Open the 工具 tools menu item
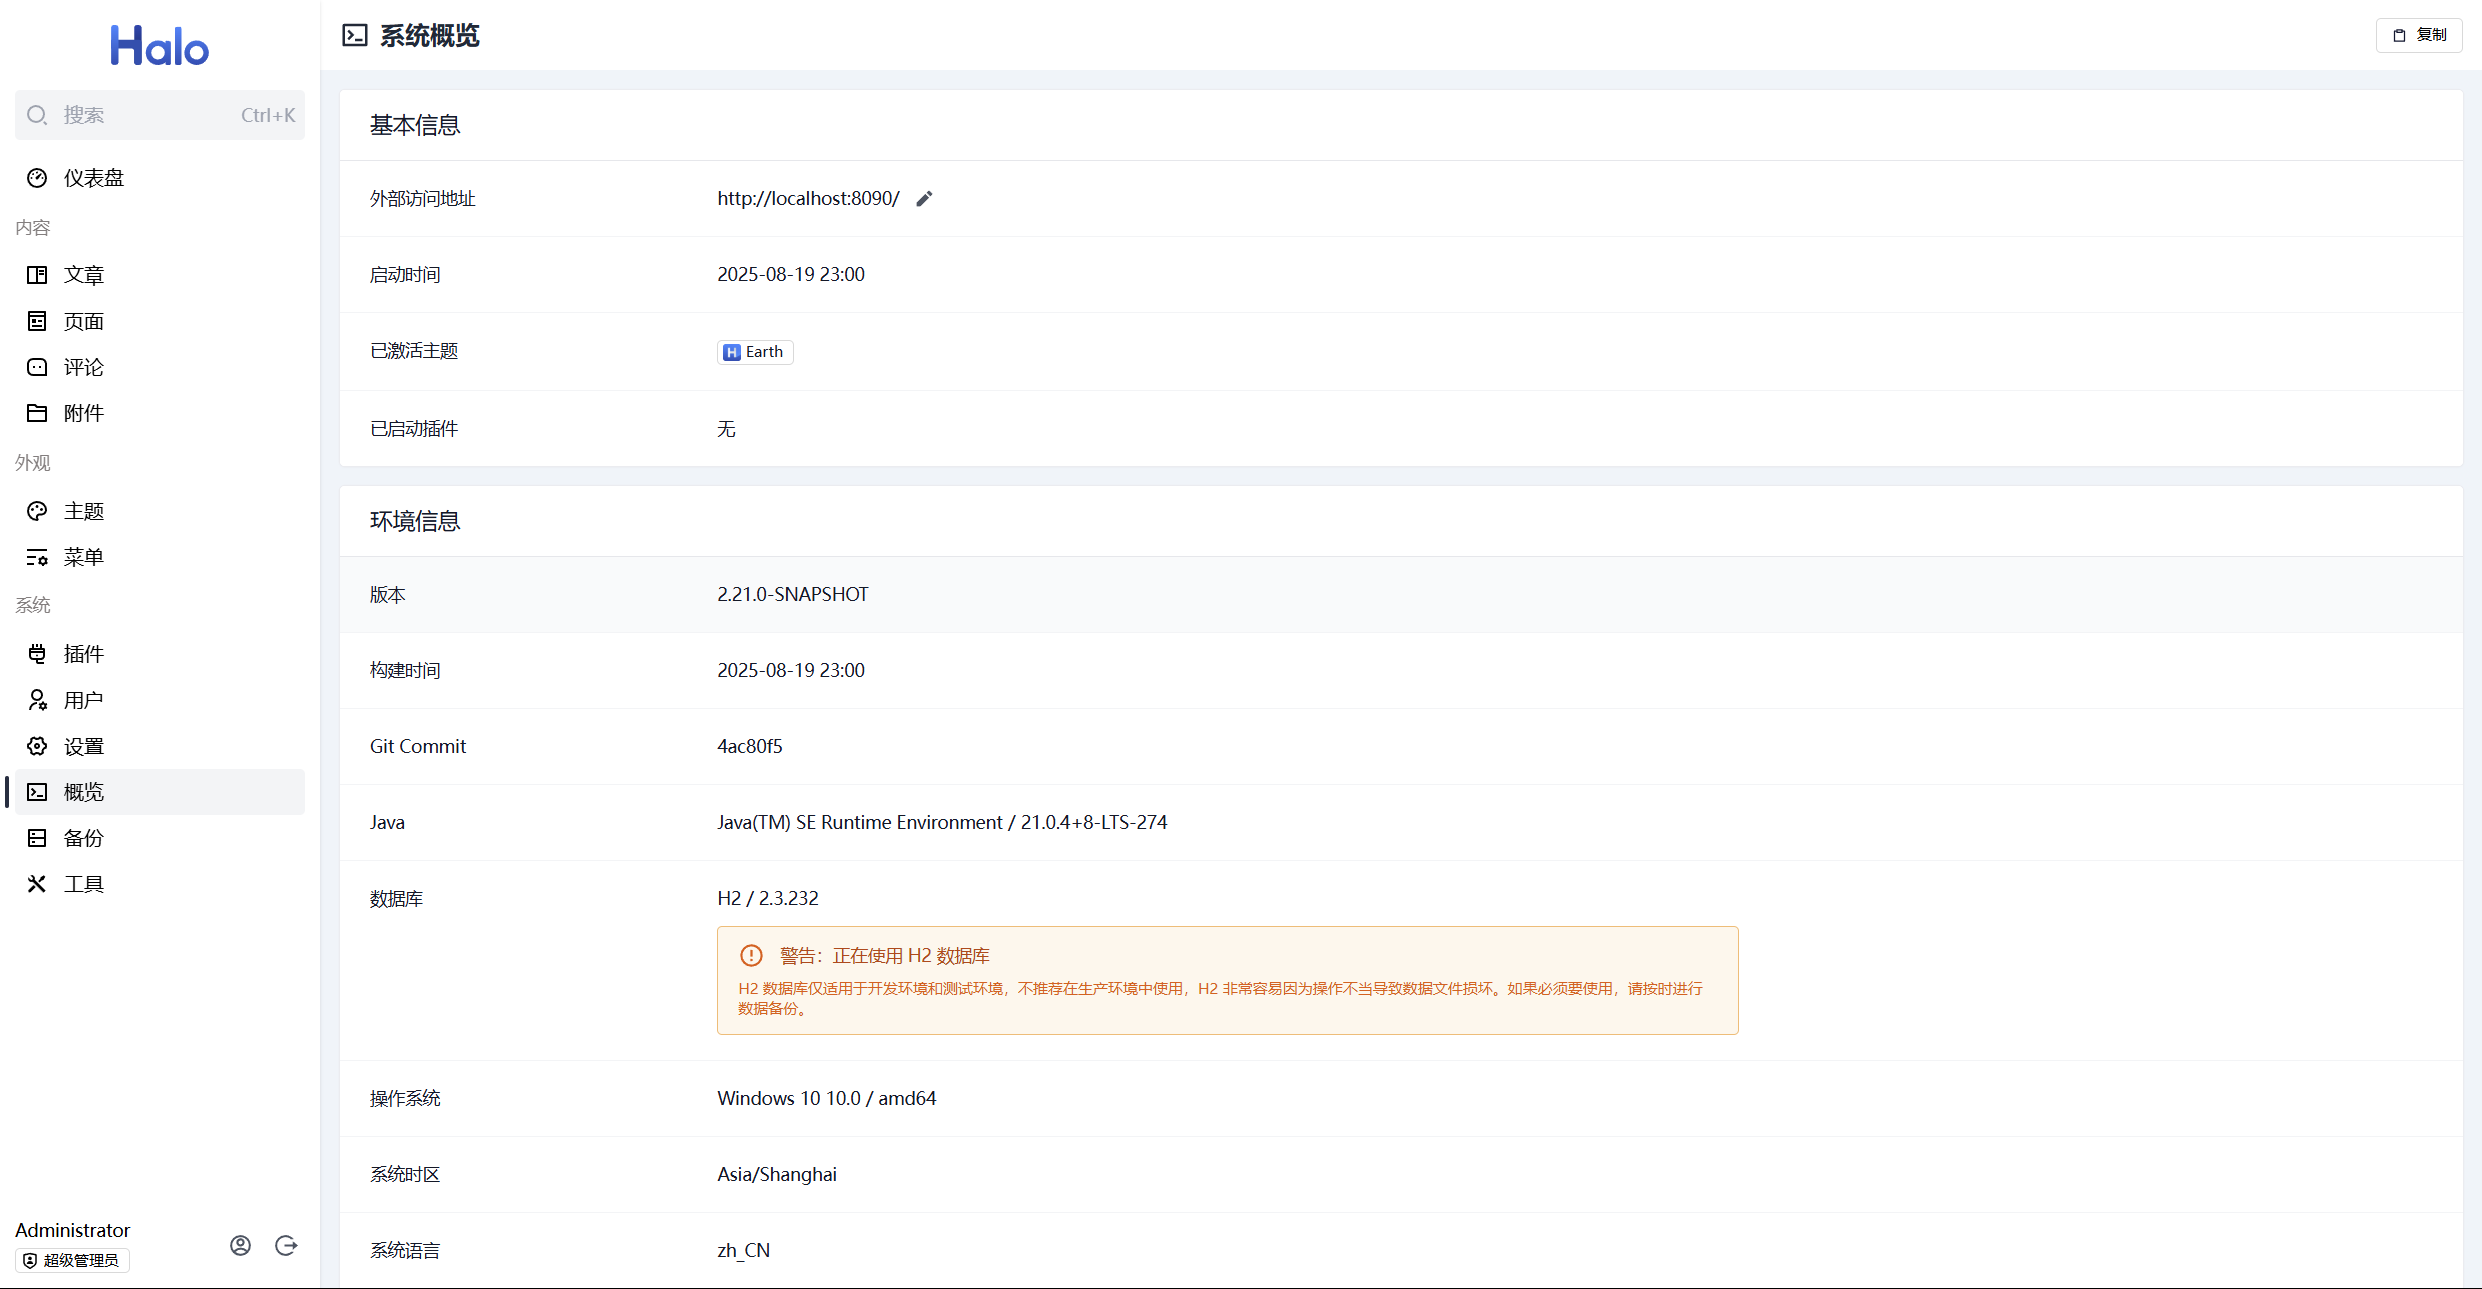2482x1289 pixels. [83, 884]
